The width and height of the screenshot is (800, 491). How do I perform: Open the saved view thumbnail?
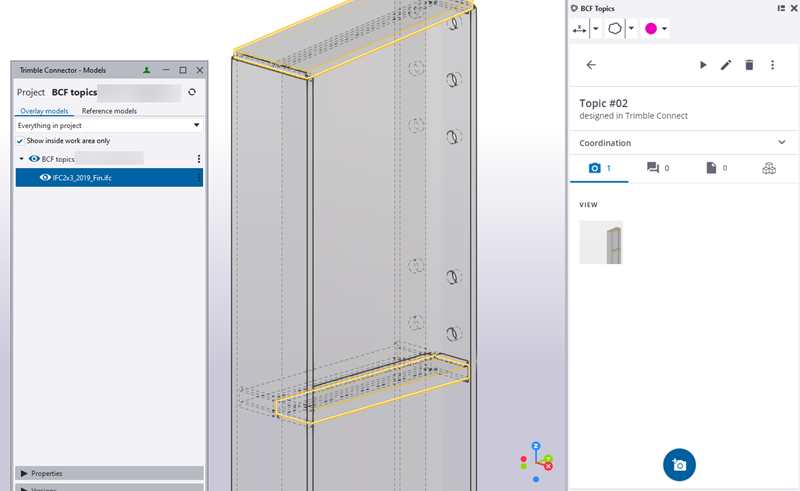pyautogui.click(x=601, y=242)
